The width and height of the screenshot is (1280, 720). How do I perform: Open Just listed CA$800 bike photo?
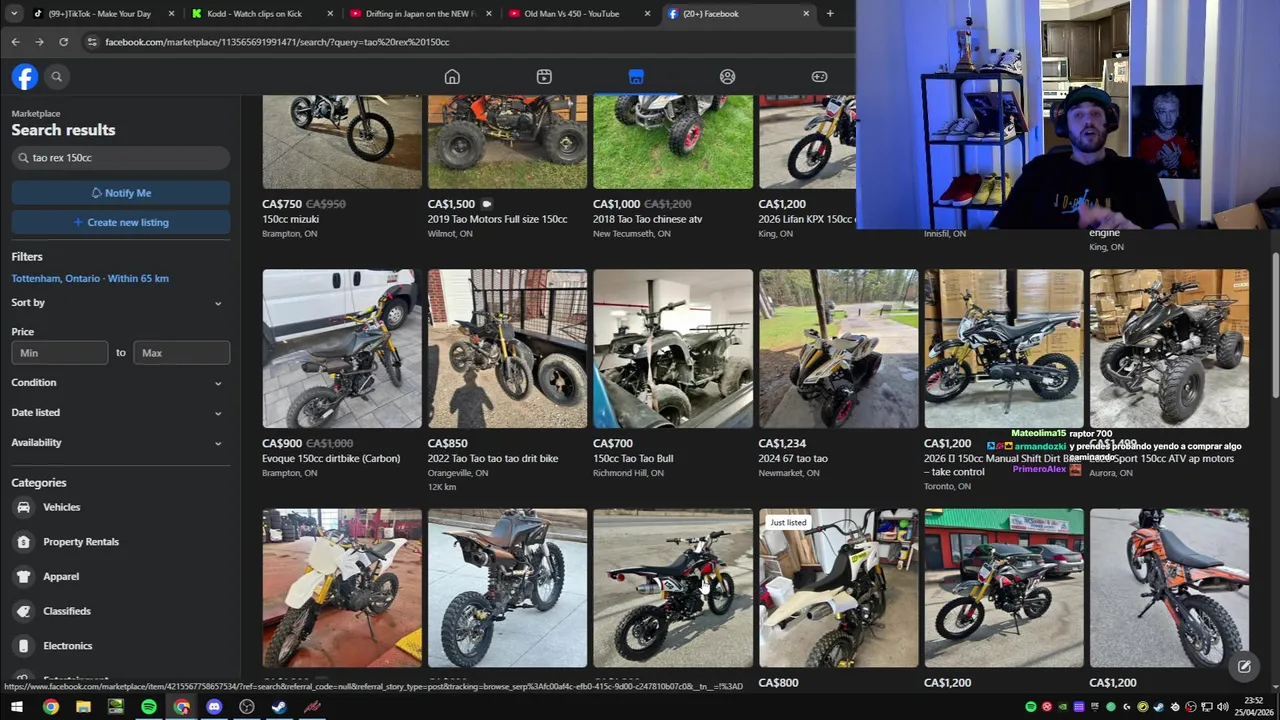tap(838, 588)
